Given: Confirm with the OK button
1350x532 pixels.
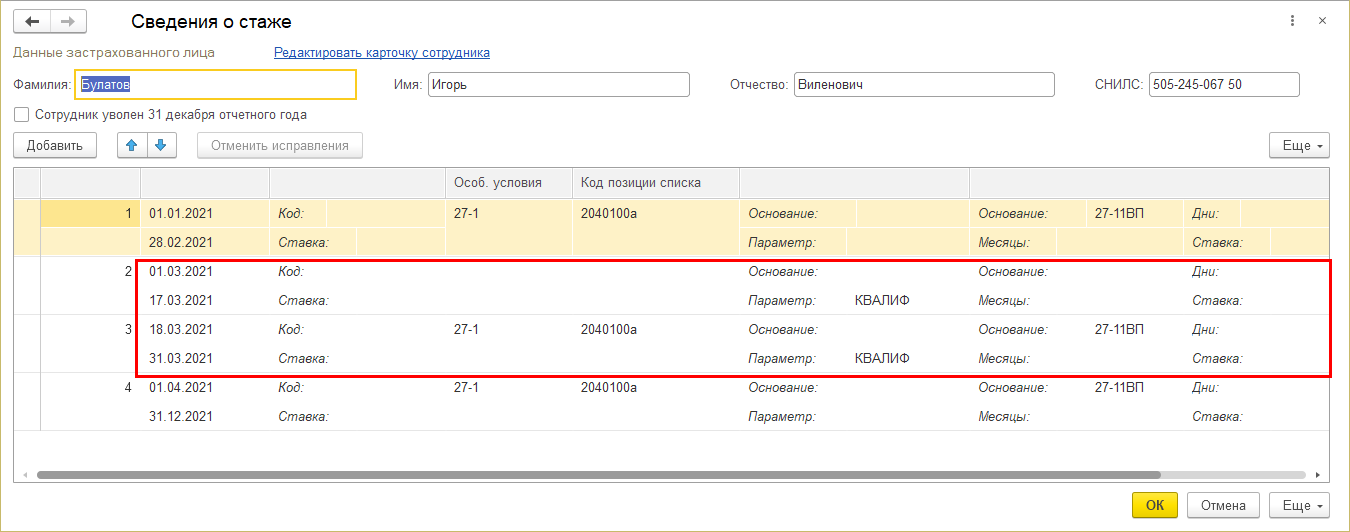Looking at the screenshot, I should (x=1154, y=505).
